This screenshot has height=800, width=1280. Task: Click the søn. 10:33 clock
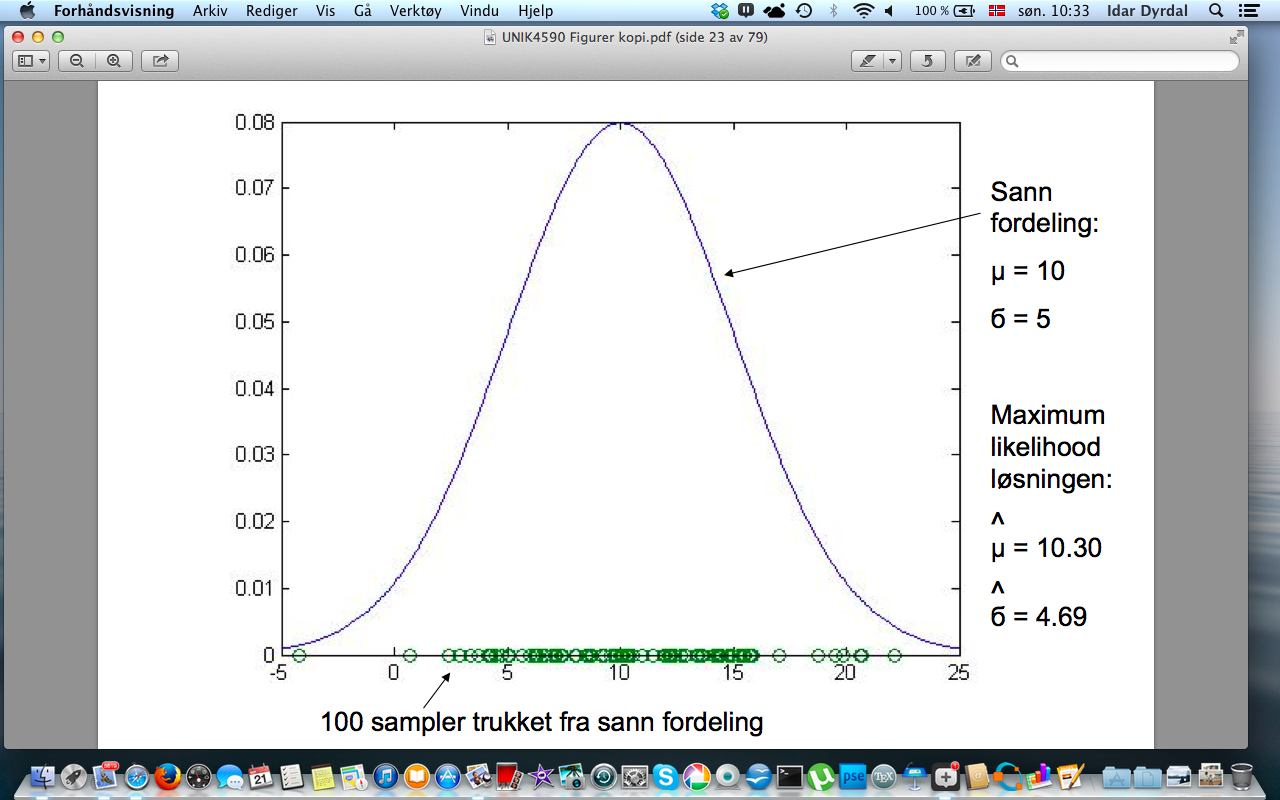pos(1054,11)
